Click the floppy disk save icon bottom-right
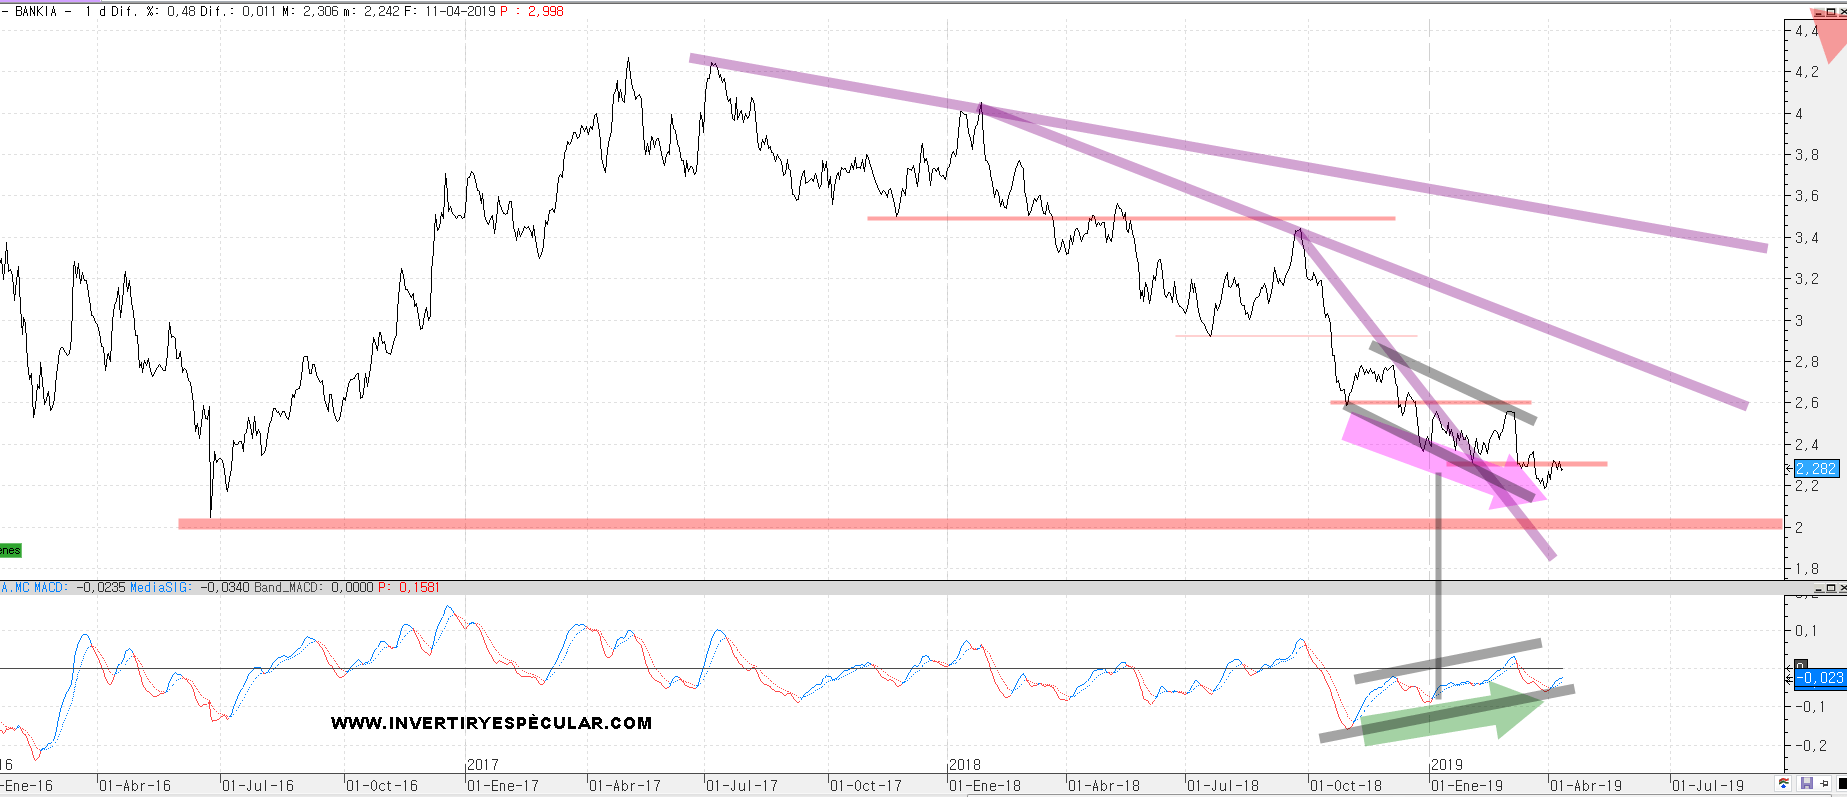 (1806, 784)
